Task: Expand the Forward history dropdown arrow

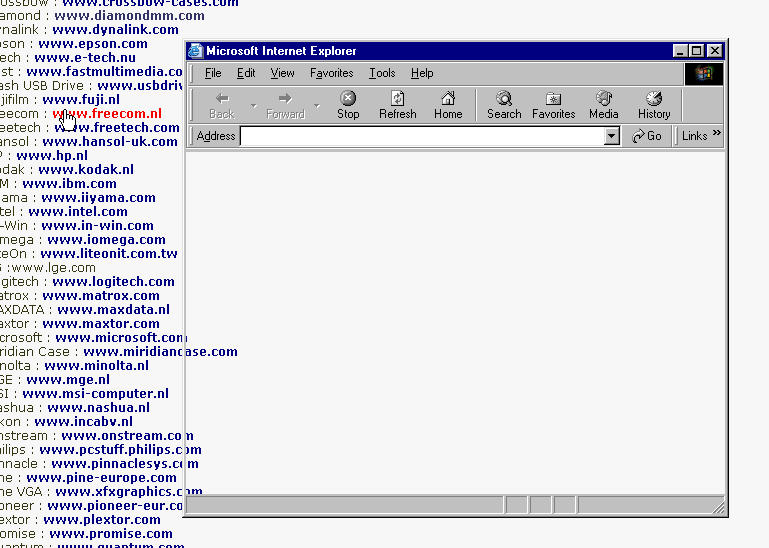Action: 317,105
